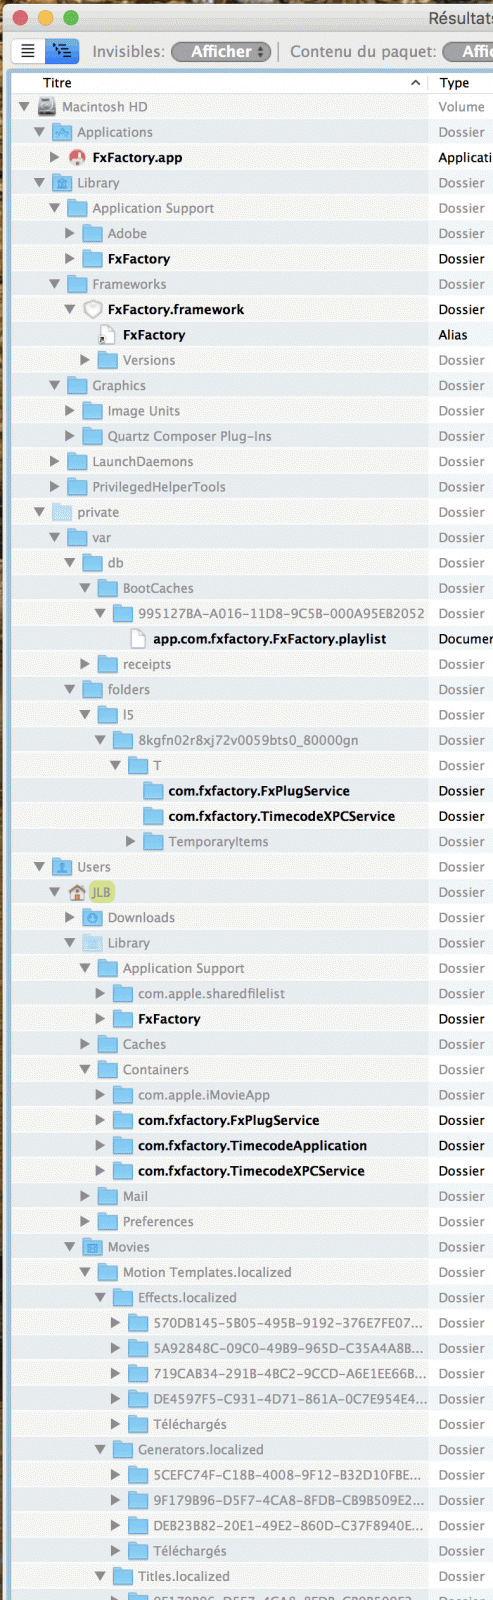This screenshot has width=493, height=1600.
Task: Click the Containers folder icon
Action: click(107, 1069)
